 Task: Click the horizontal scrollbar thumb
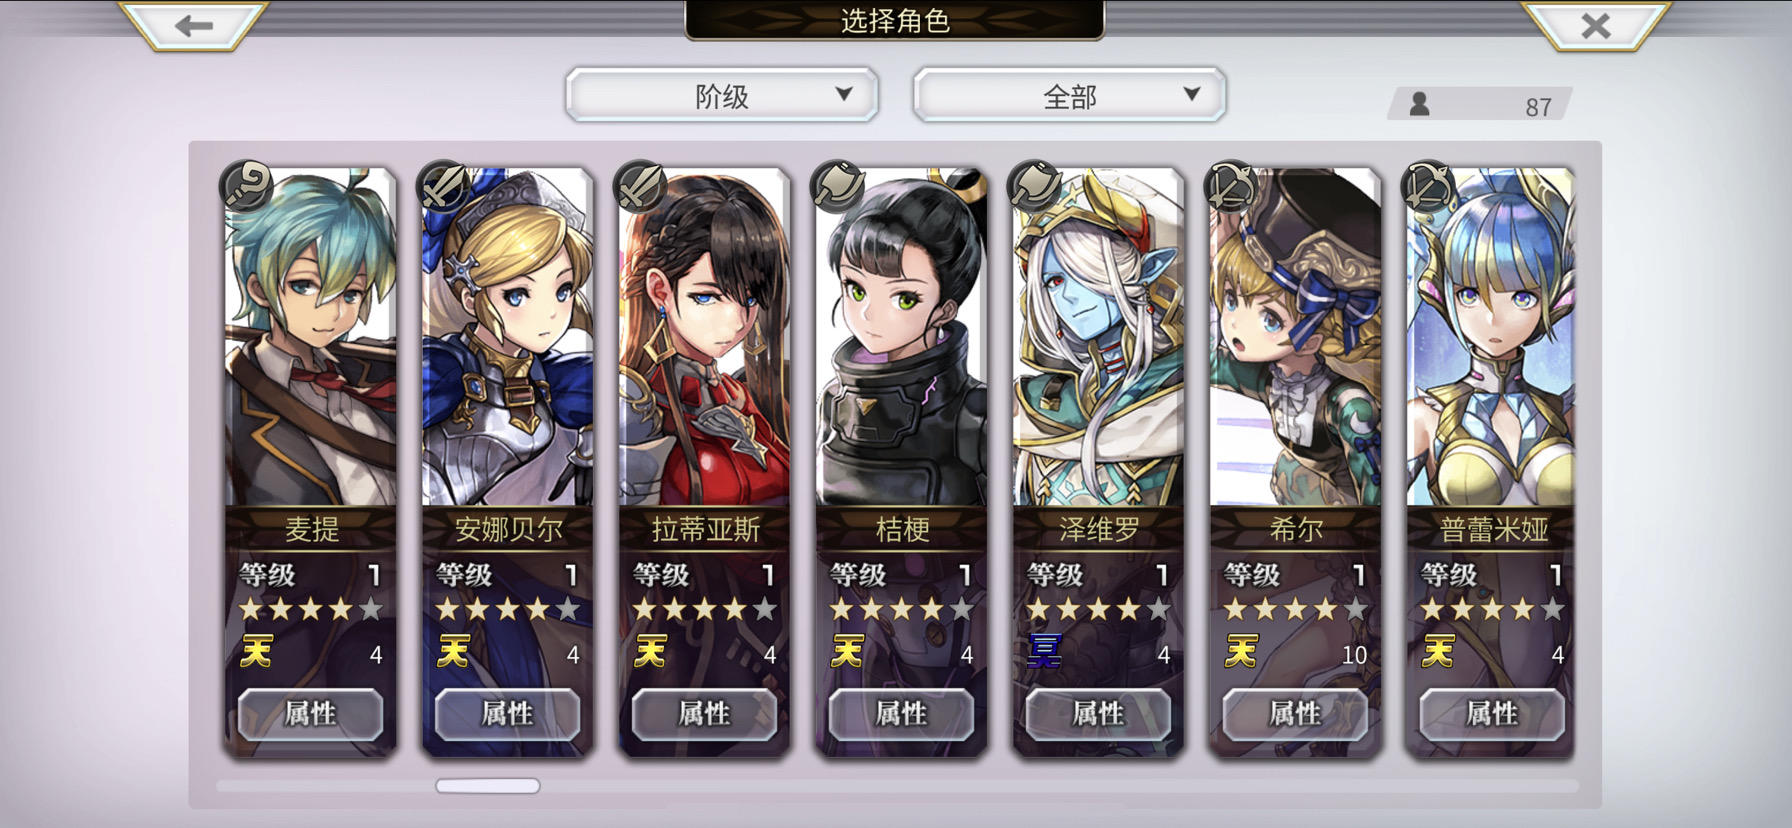tap(488, 786)
